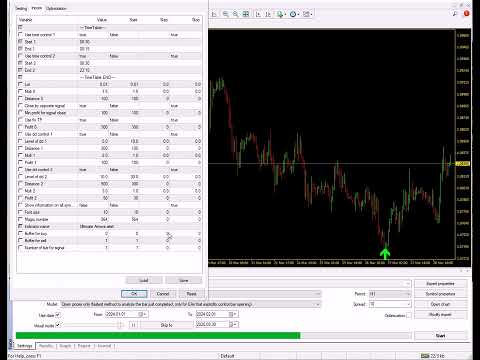Click the Cancel button in dialog
This screenshot has height=360, width=480.
click(x=163, y=294)
